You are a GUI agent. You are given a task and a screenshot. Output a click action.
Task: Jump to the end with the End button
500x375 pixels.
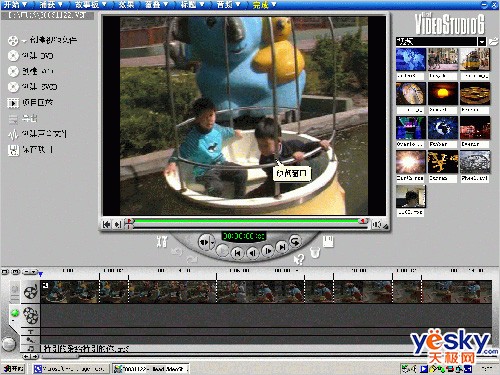click(x=282, y=247)
